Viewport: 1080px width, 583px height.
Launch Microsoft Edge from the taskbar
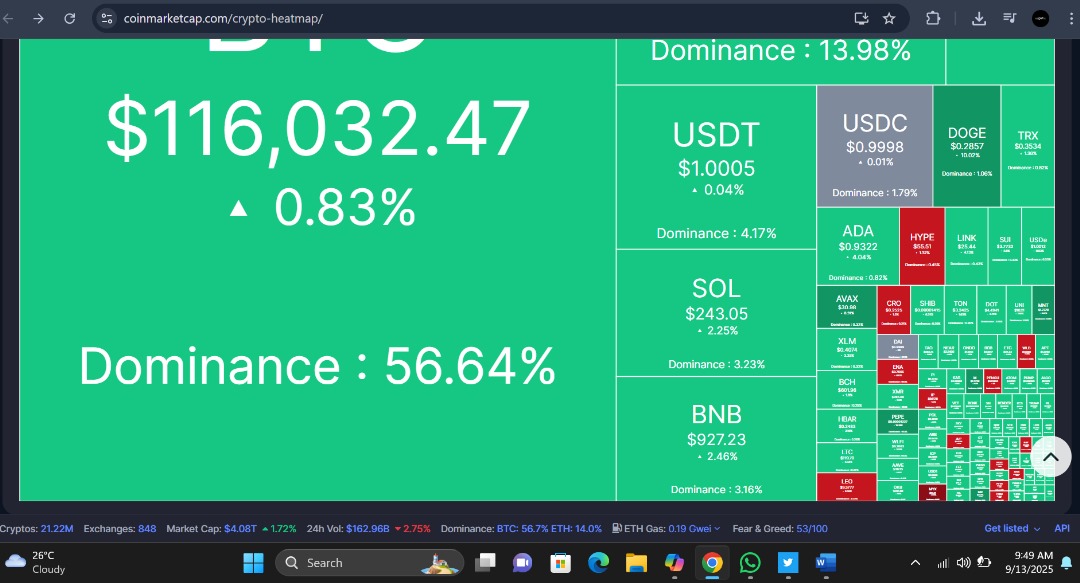(598, 563)
